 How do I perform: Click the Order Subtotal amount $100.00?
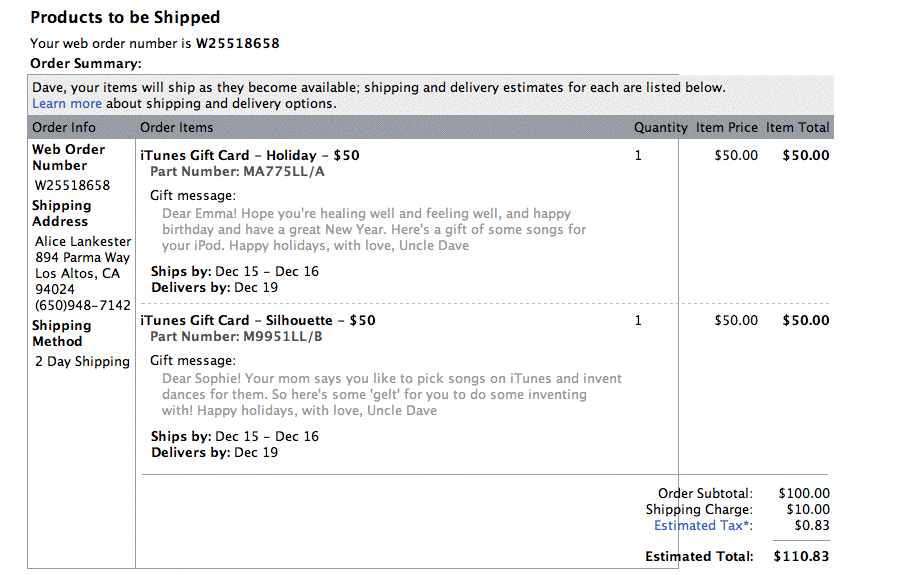[x=804, y=494]
